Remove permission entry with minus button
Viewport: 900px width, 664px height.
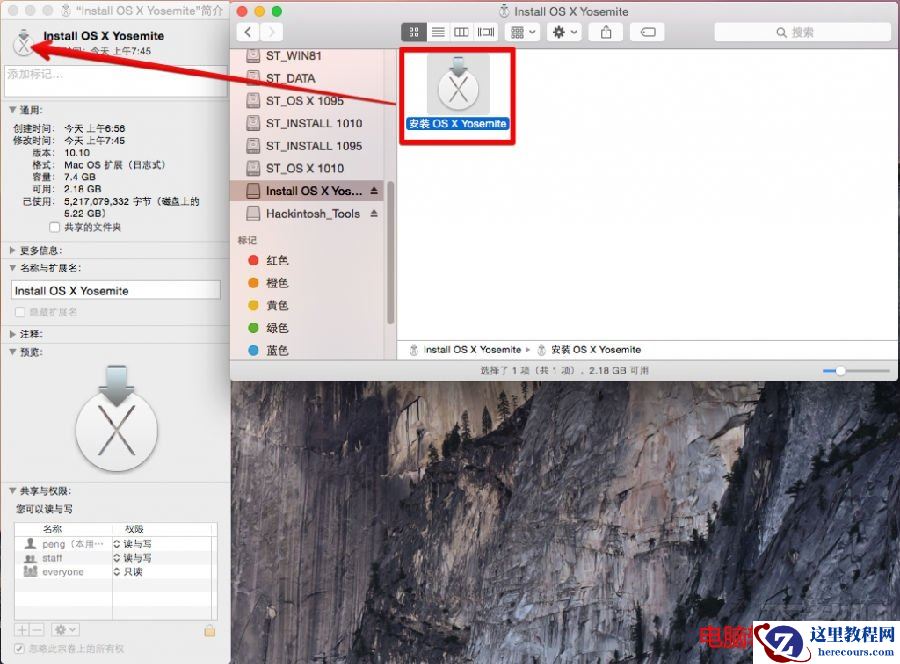tap(37, 630)
